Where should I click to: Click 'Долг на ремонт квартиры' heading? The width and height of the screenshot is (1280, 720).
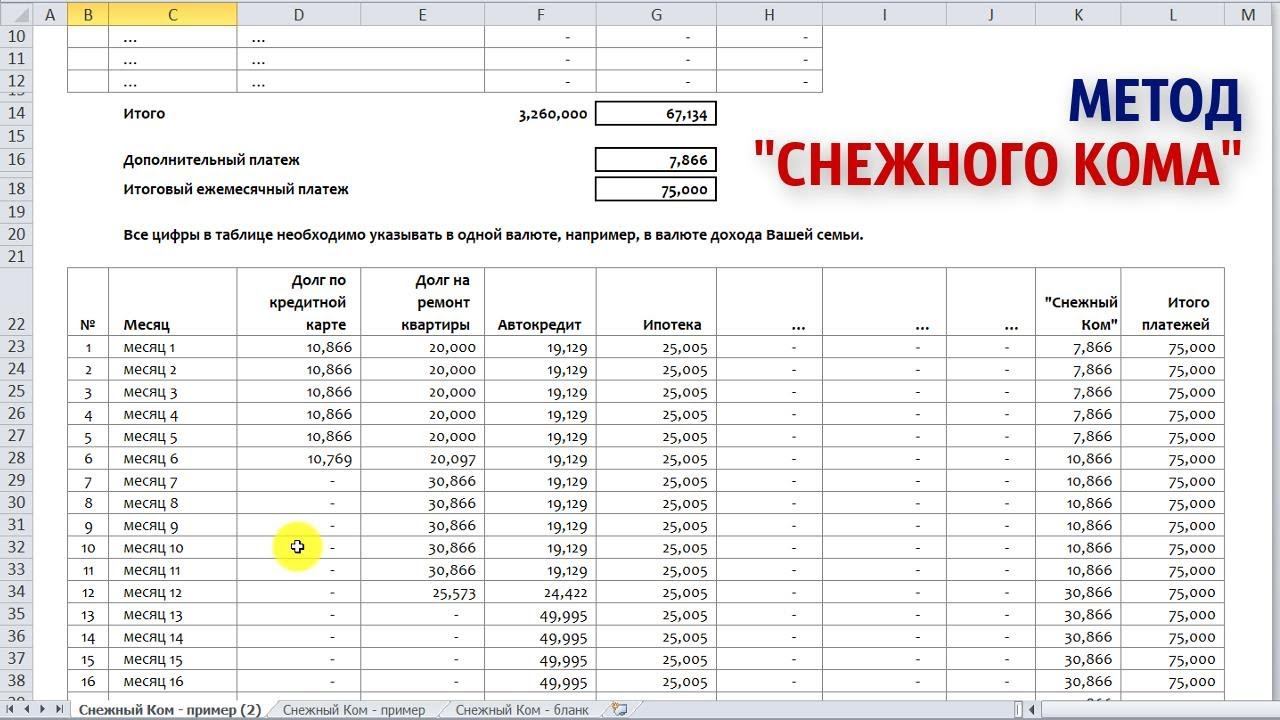[423, 302]
